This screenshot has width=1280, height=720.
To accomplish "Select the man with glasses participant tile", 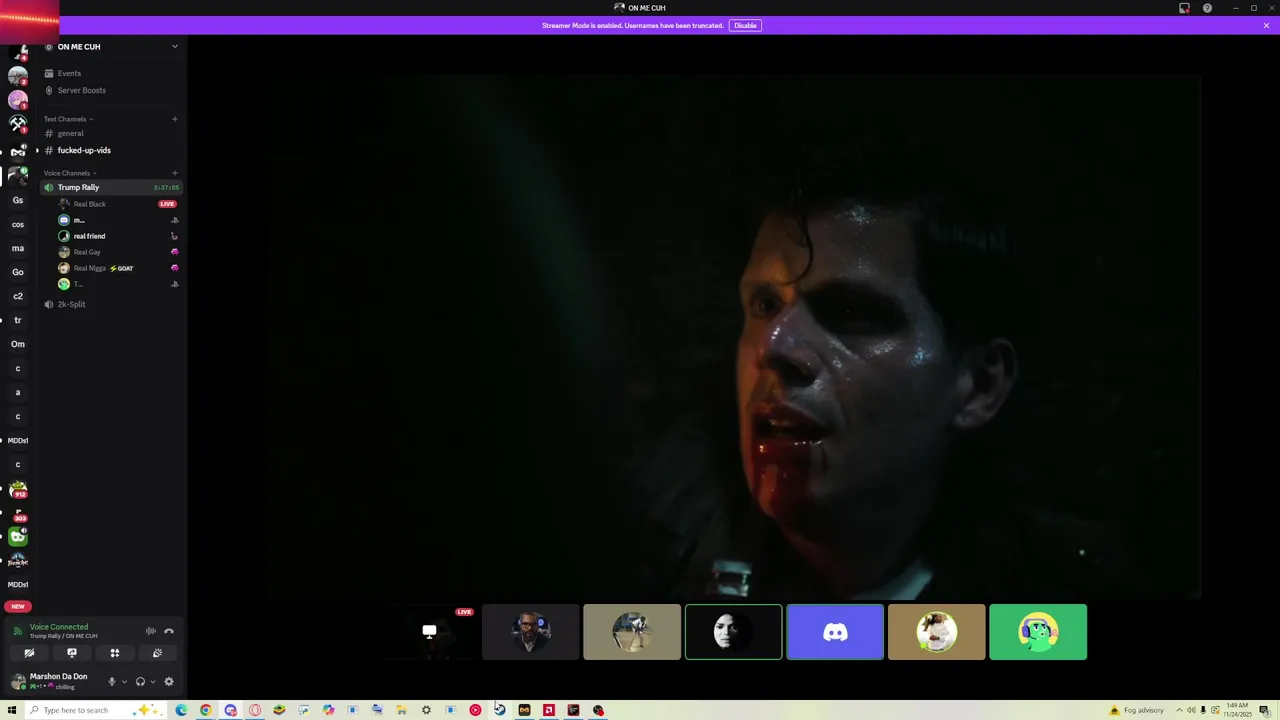I will click(530, 632).
